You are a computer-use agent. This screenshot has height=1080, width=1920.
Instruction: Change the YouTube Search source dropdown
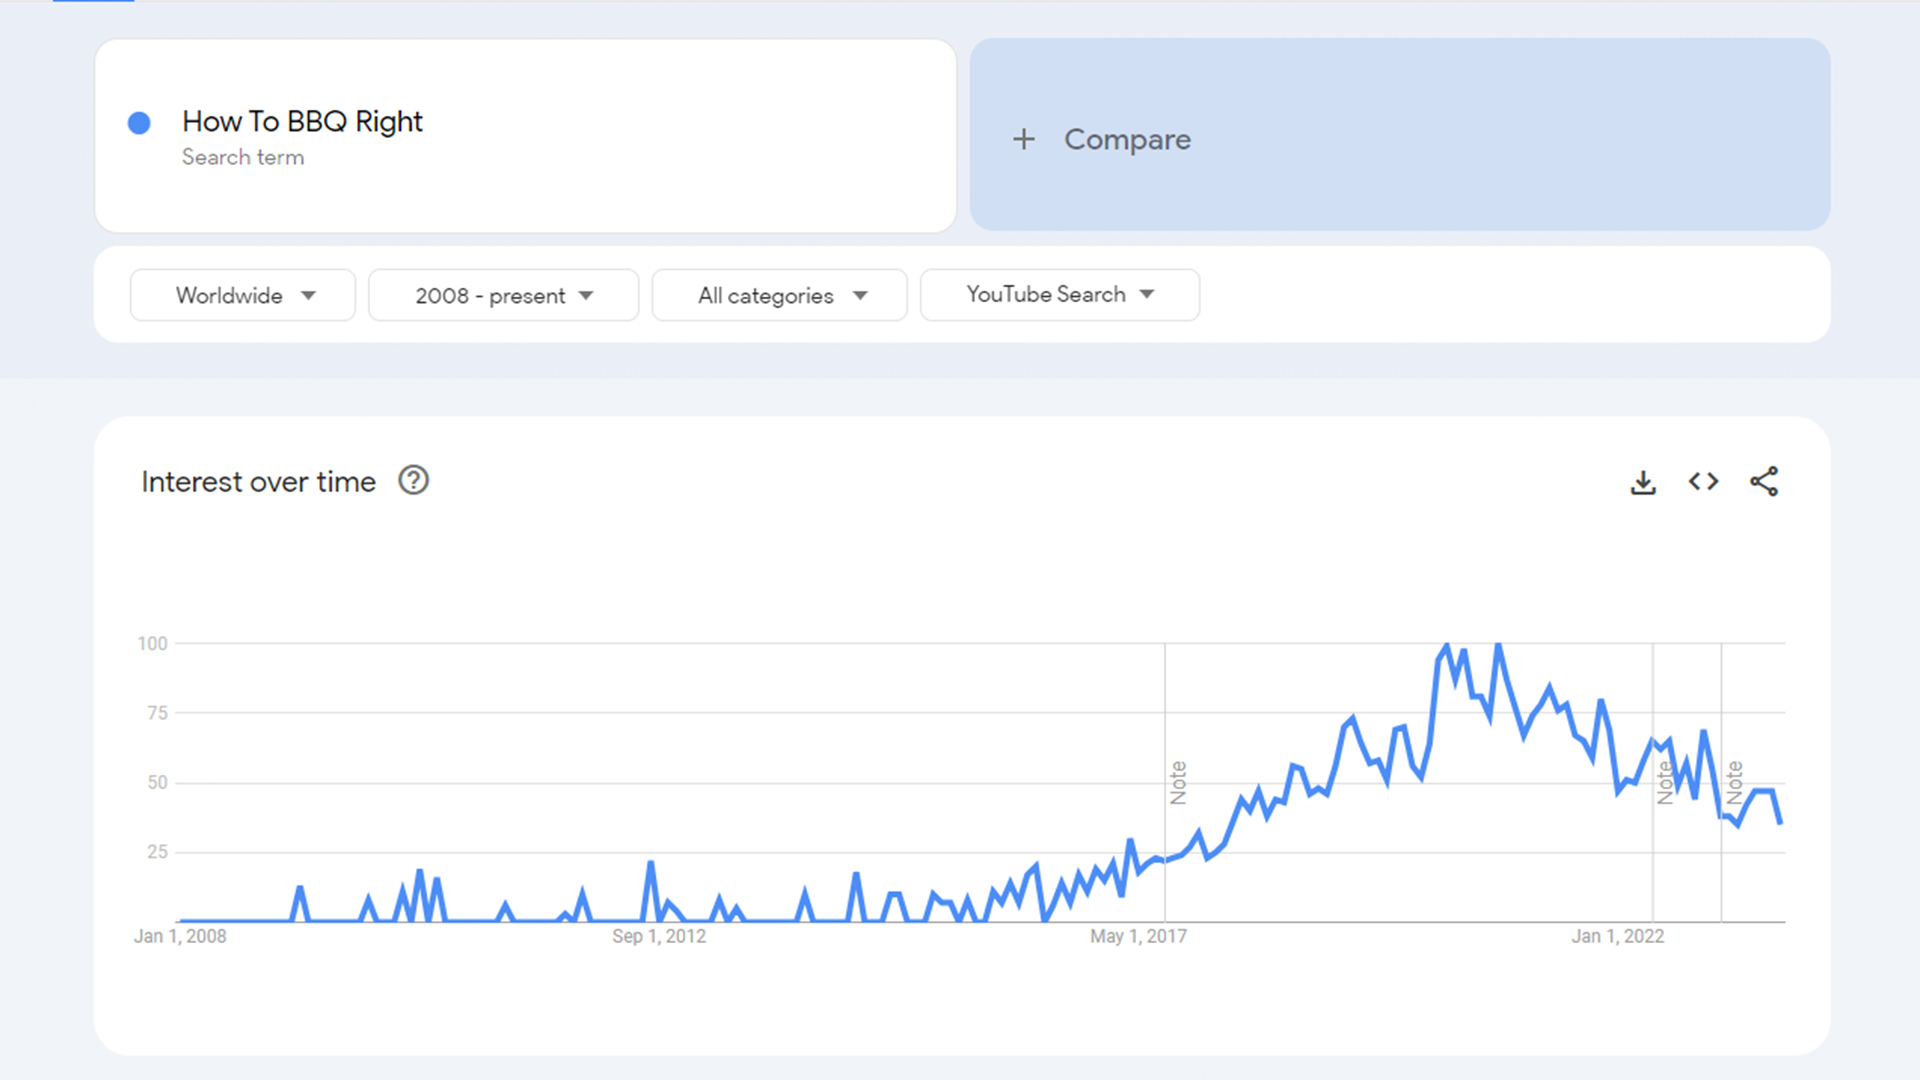click(x=1059, y=295)
